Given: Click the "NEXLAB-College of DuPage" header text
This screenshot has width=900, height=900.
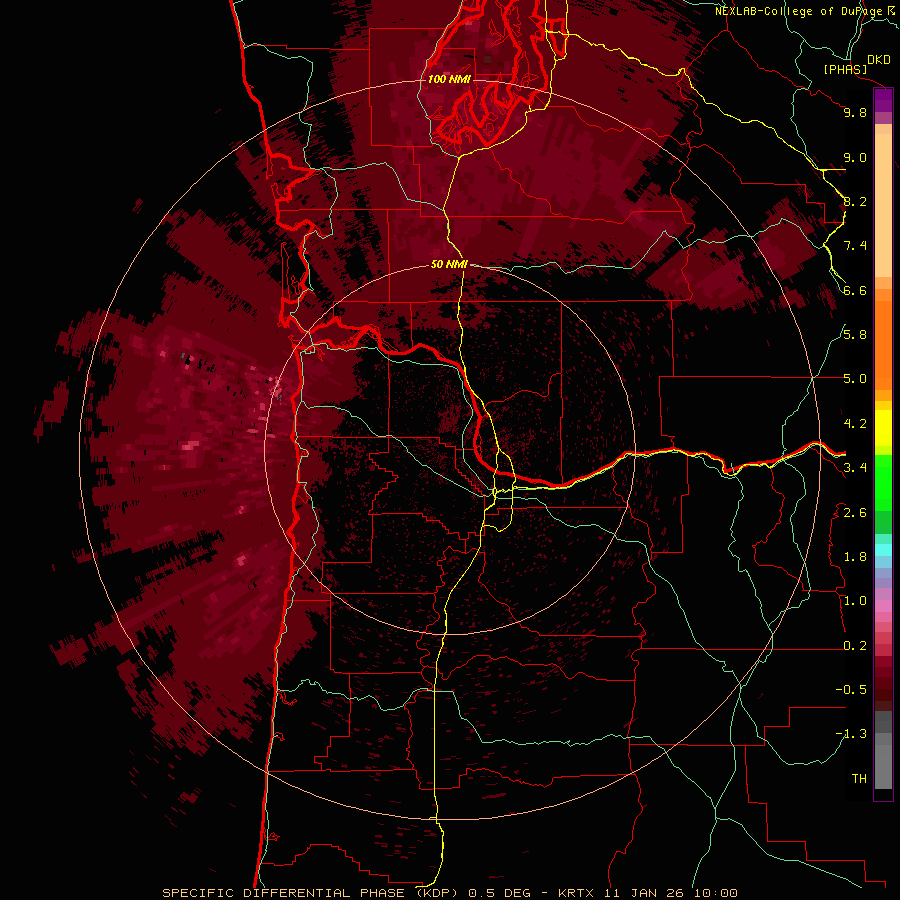Looking at the screenshot, I should 799,11.
